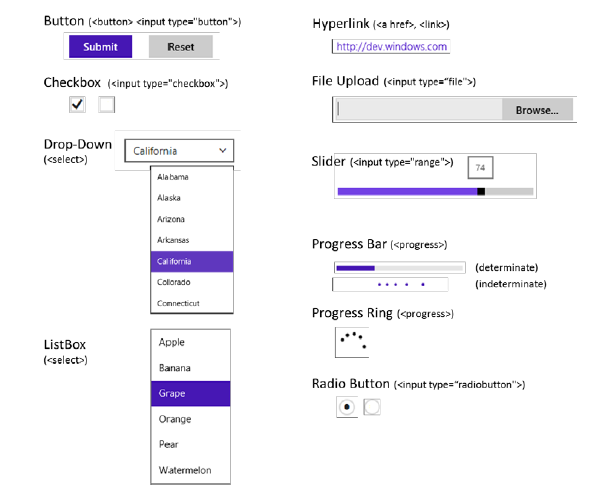This screenshot has width=616, height=489.
Task: Click the gray unfilled slider track
Action: tap(509, 192)
